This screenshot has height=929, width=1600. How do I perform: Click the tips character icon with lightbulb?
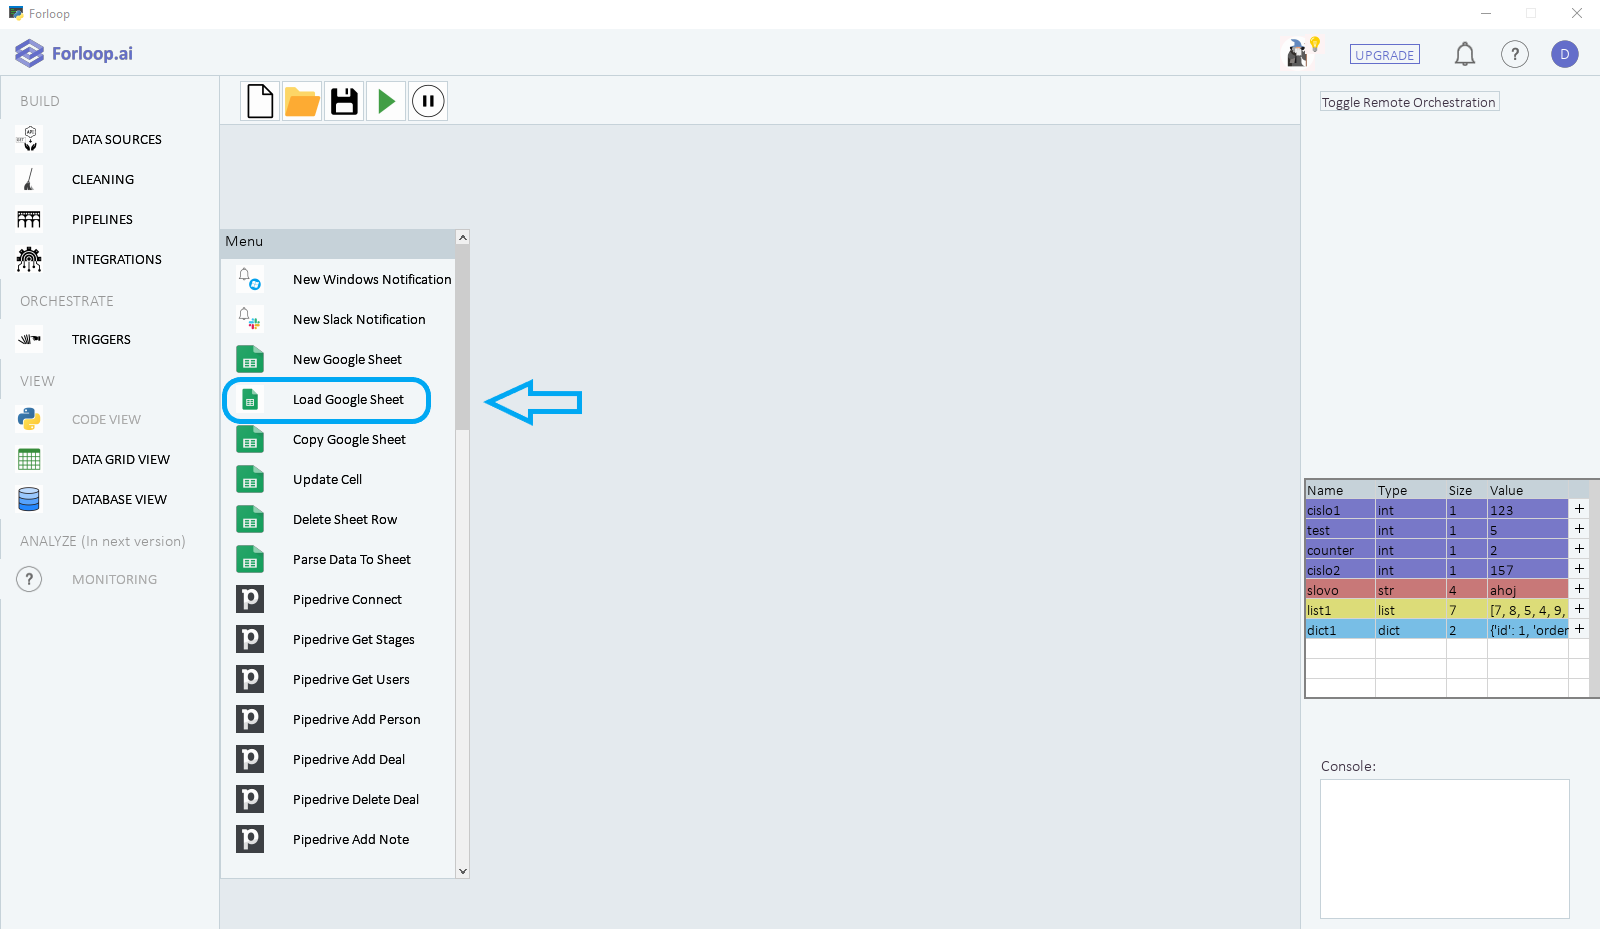[x=1302, y=52]
